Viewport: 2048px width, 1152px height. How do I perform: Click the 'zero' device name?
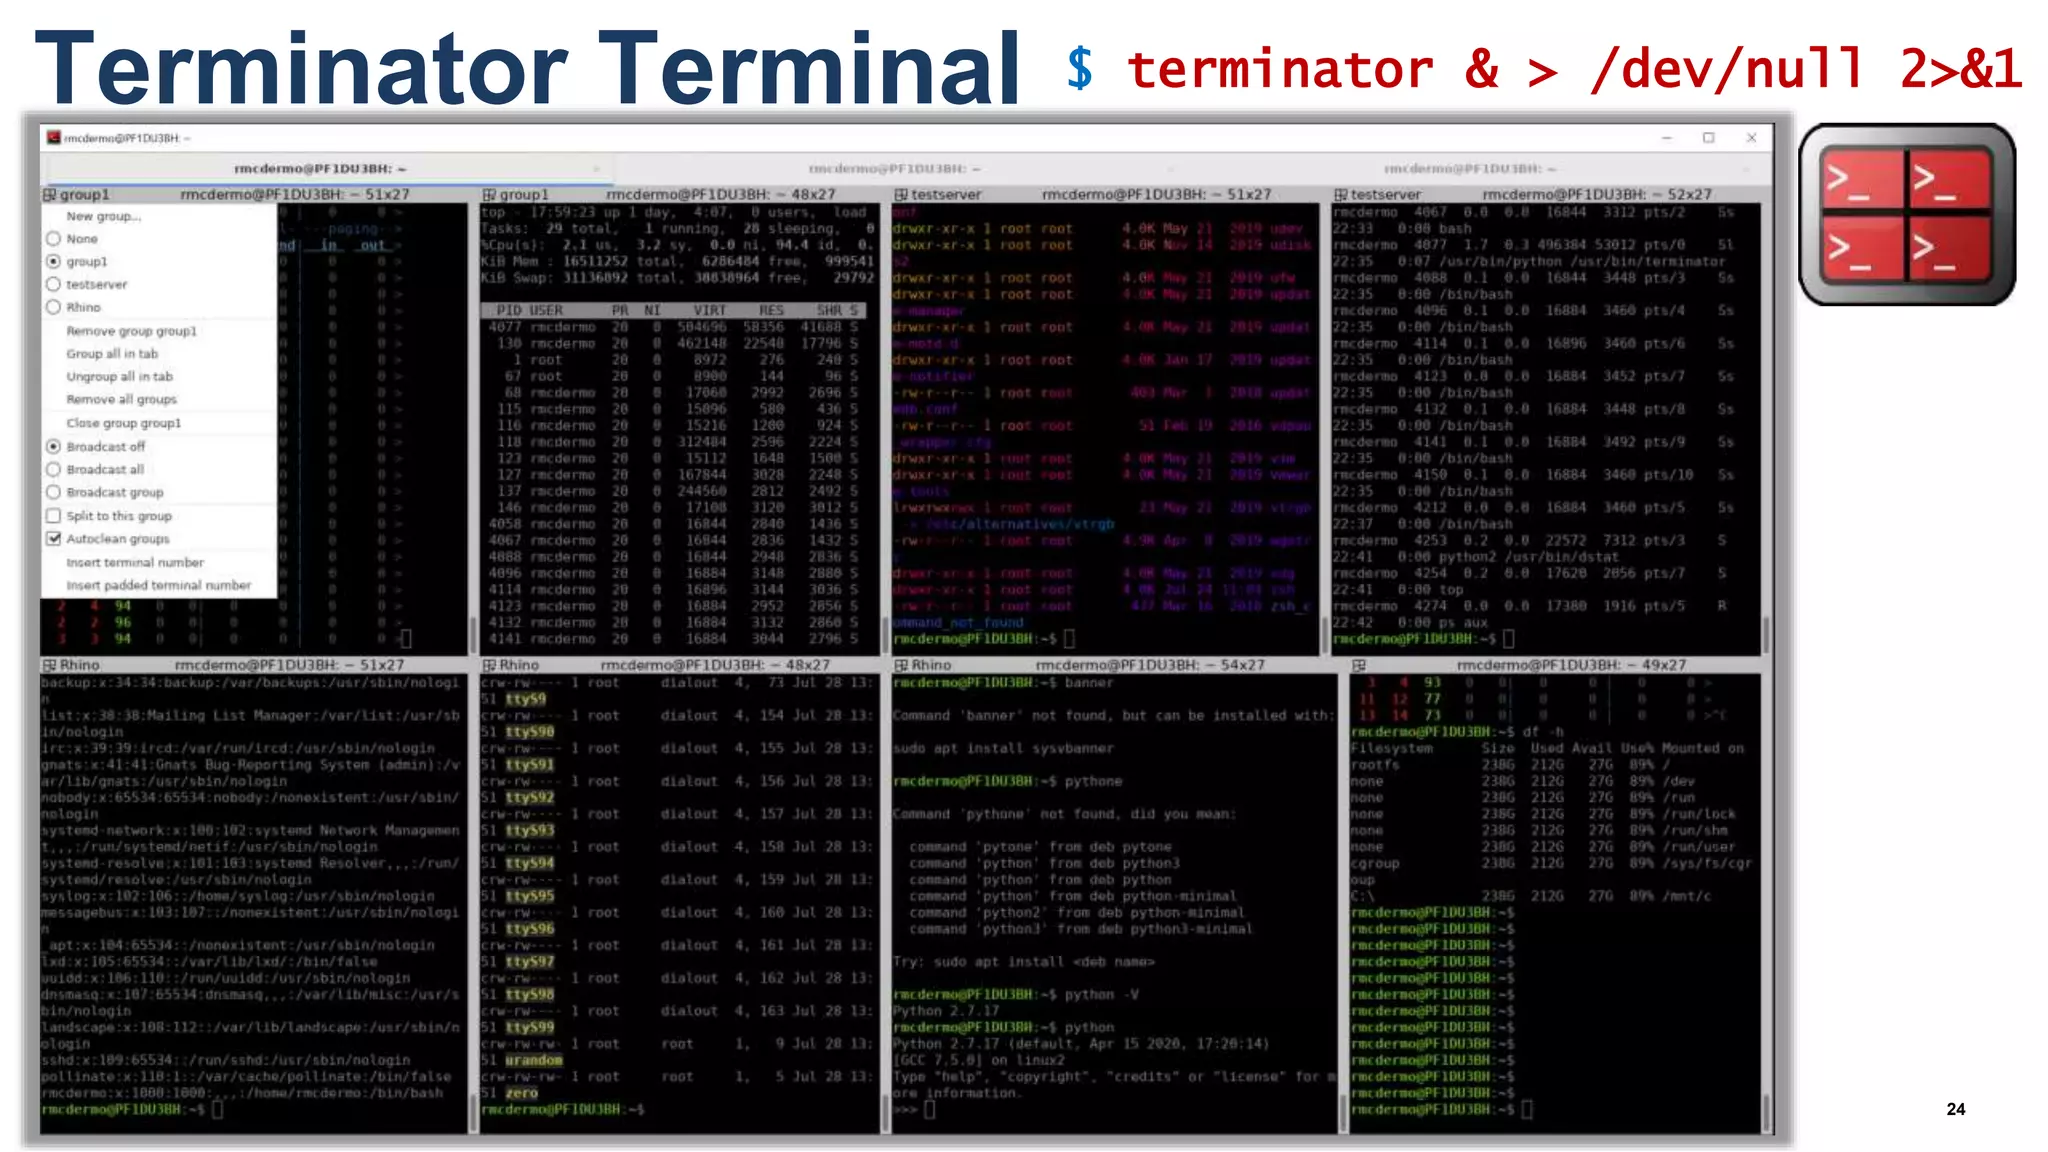pos(522,1093)
